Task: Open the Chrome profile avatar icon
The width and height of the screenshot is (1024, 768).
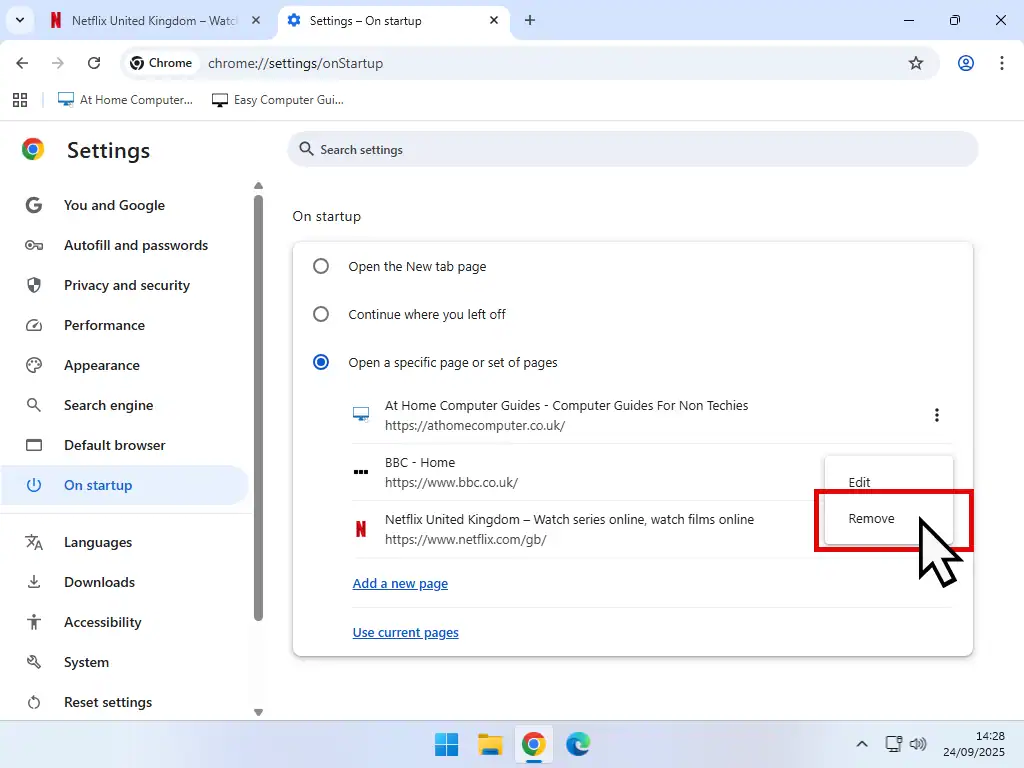Action: click(965, 63)
